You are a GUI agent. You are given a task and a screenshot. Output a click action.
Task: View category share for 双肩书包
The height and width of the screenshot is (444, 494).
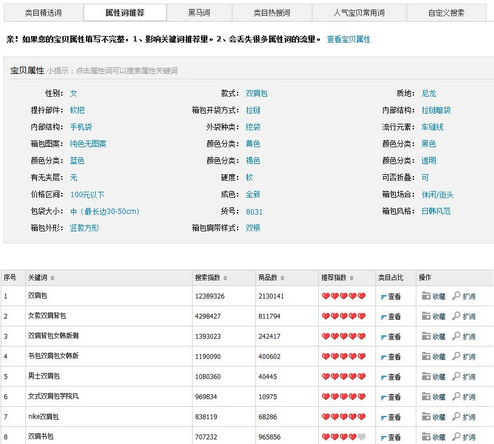(x=391, y=437)
